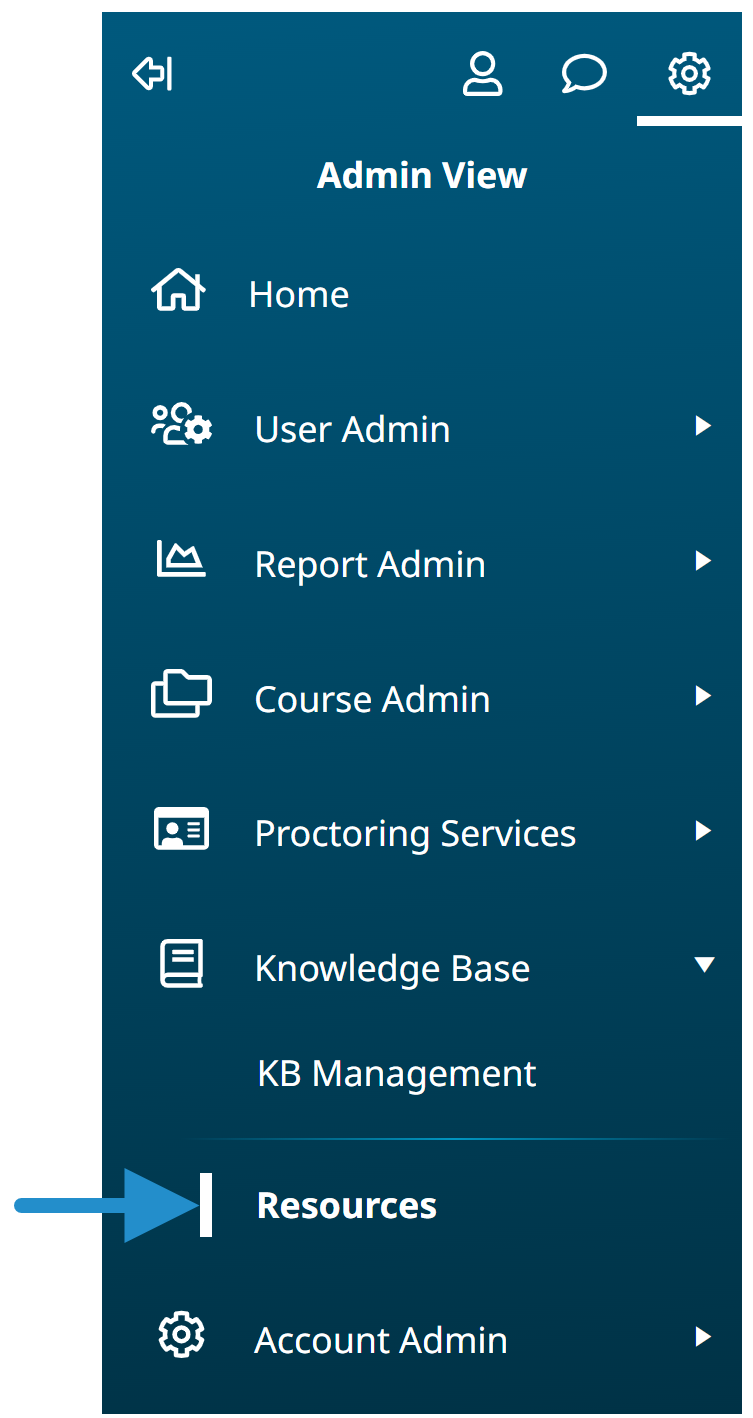Open the user profile icon tab
Viewport: 753px width, 1418px height.
click(x=482, y=74)
